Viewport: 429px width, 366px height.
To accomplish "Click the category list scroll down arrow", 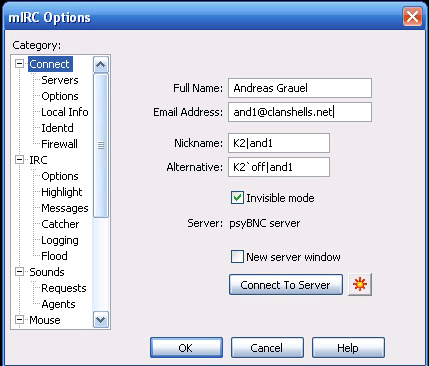I will point(101,320).
